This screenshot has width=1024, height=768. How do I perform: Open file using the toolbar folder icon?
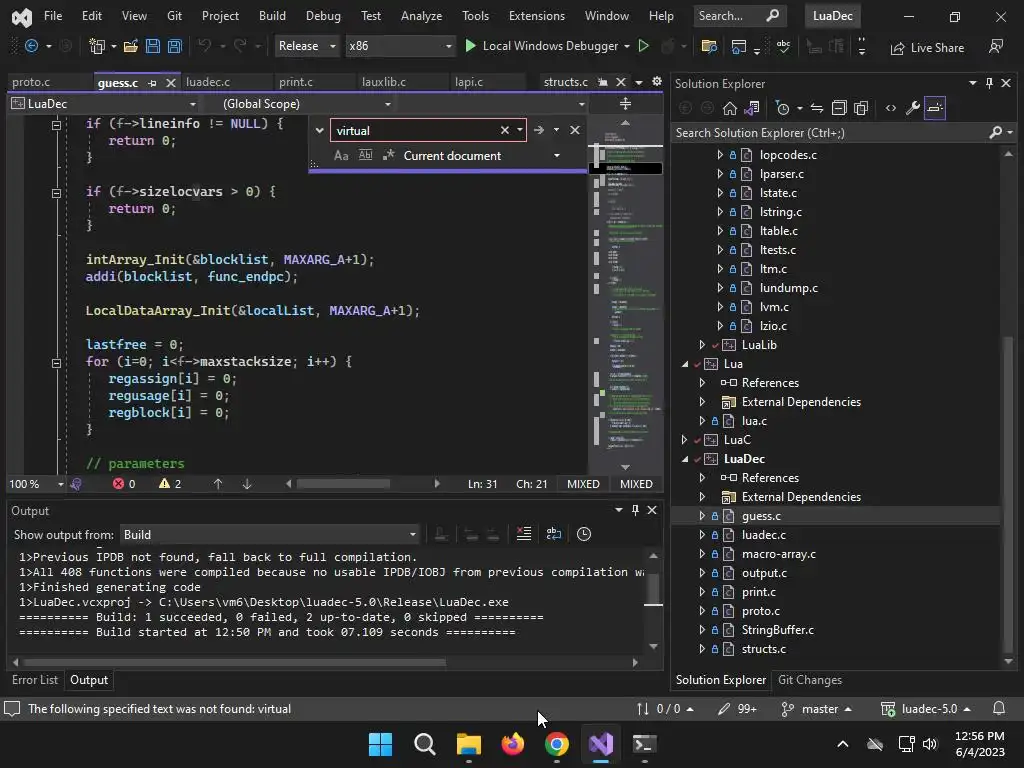point(131,46)
